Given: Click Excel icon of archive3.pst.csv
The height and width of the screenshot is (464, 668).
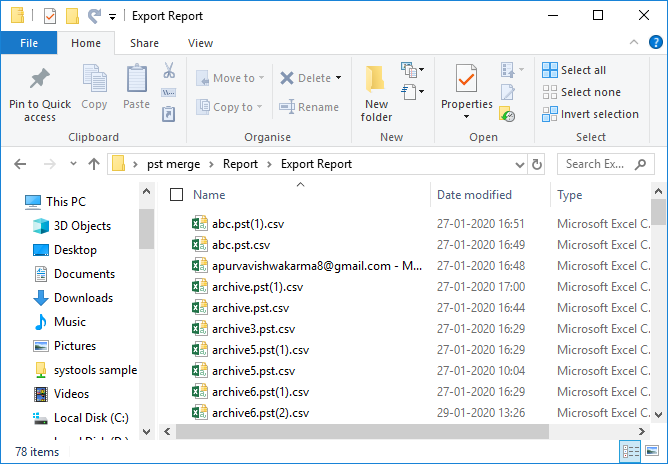Looking at the screenshot, I should (199, 329).
